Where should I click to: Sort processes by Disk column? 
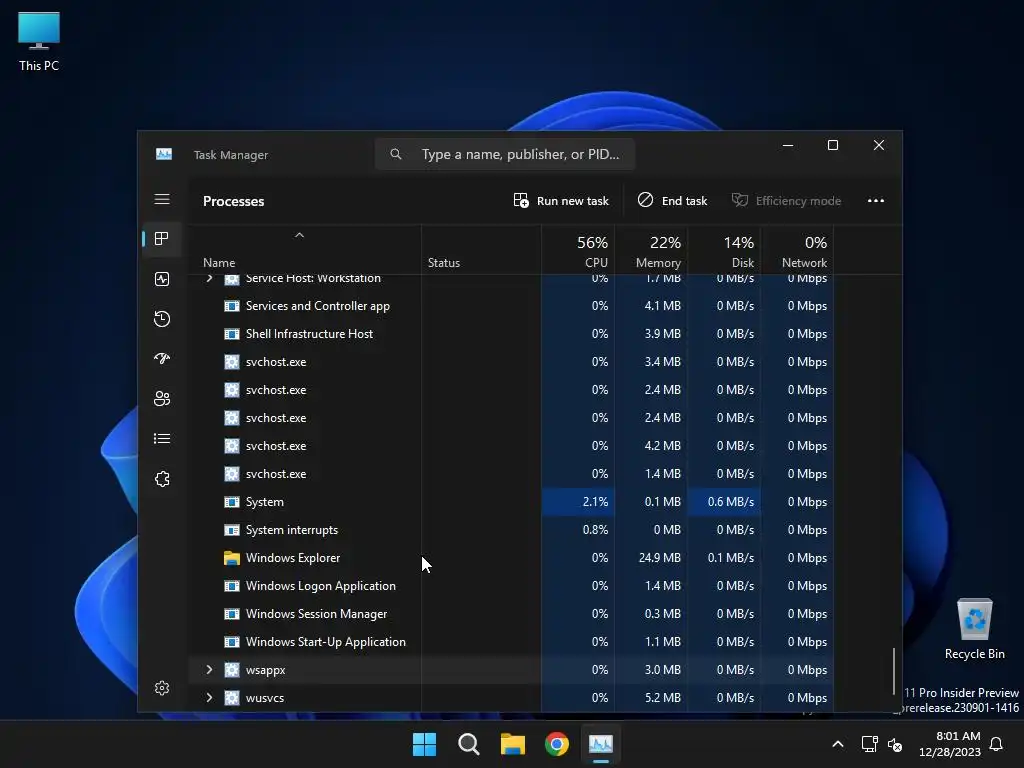pos(724,251)
